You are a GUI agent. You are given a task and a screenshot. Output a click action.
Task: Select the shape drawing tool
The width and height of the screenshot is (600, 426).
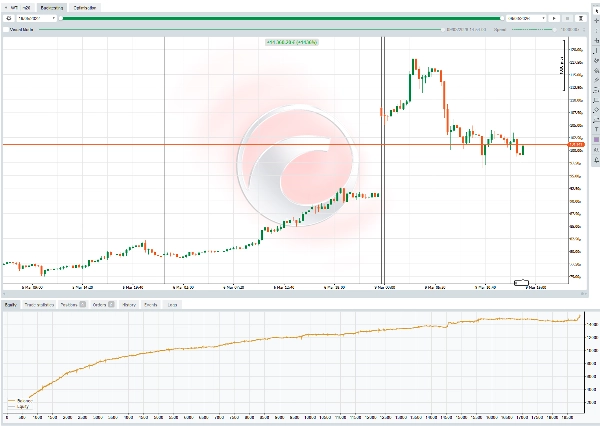596,110
